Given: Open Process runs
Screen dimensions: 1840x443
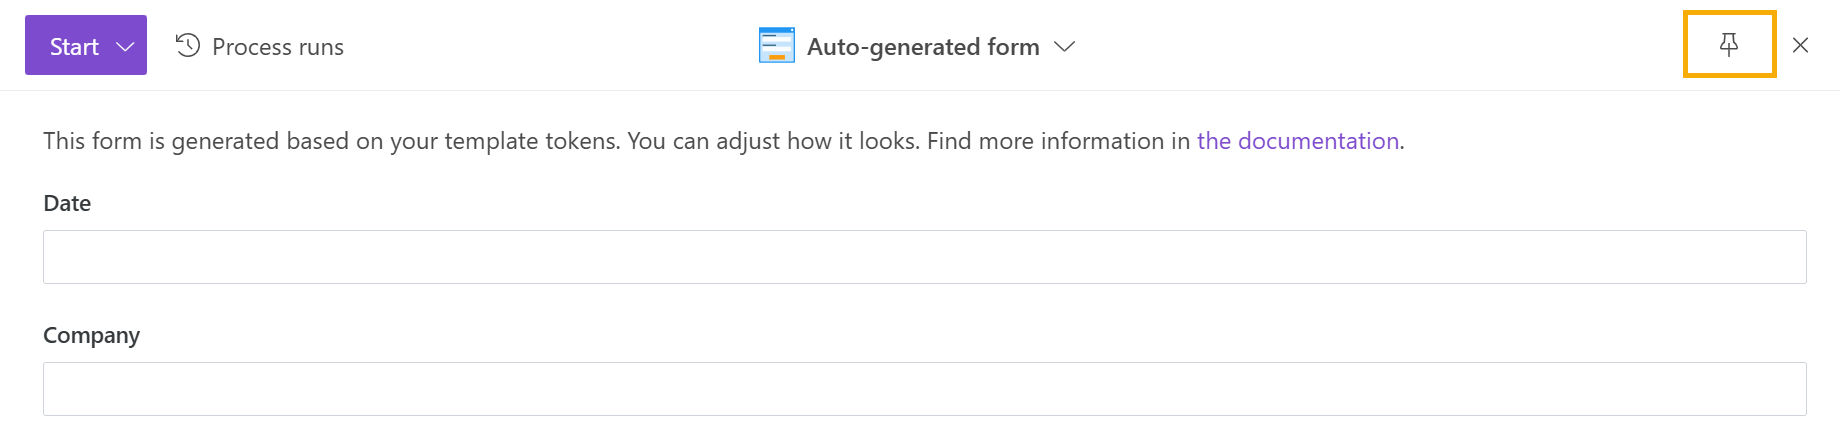Looking at the screenshot, I should 260,46.
